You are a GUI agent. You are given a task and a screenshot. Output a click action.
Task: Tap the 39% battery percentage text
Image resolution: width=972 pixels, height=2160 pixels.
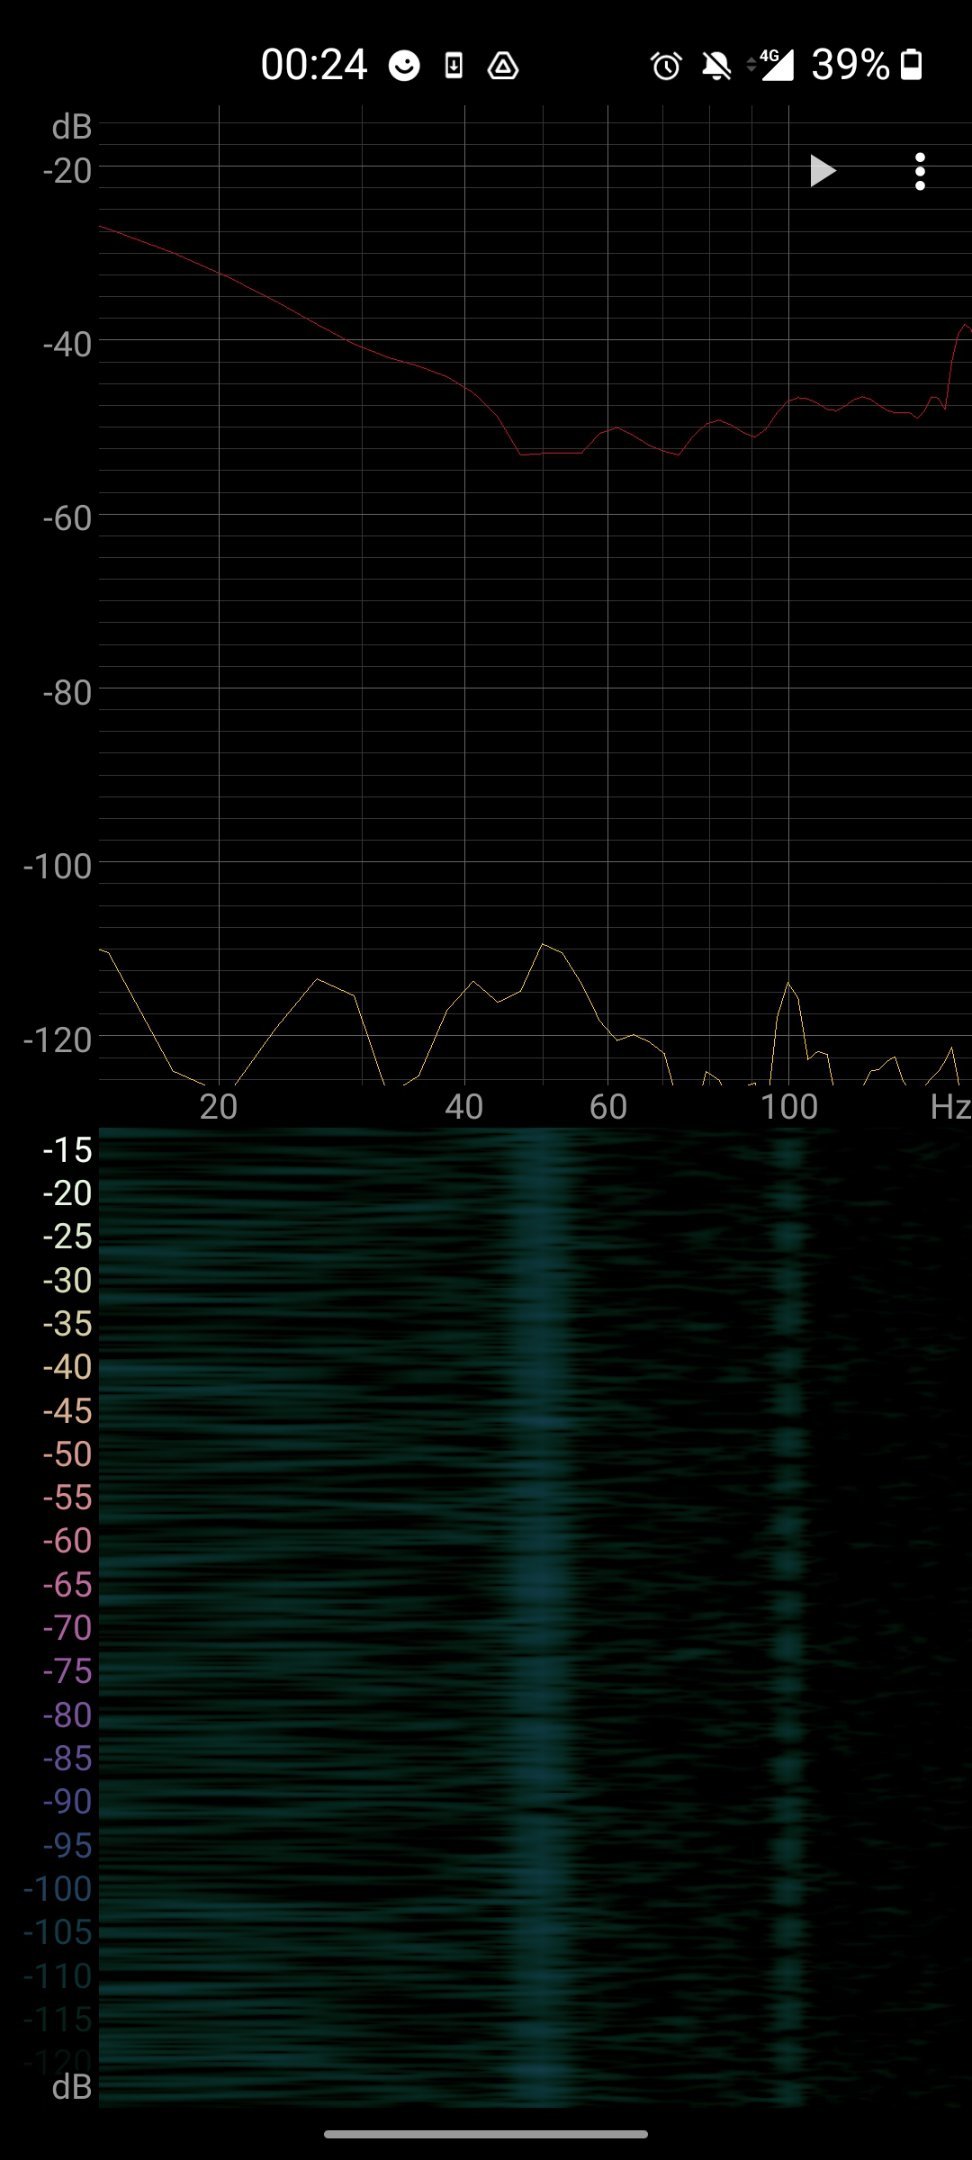point(850,65)
